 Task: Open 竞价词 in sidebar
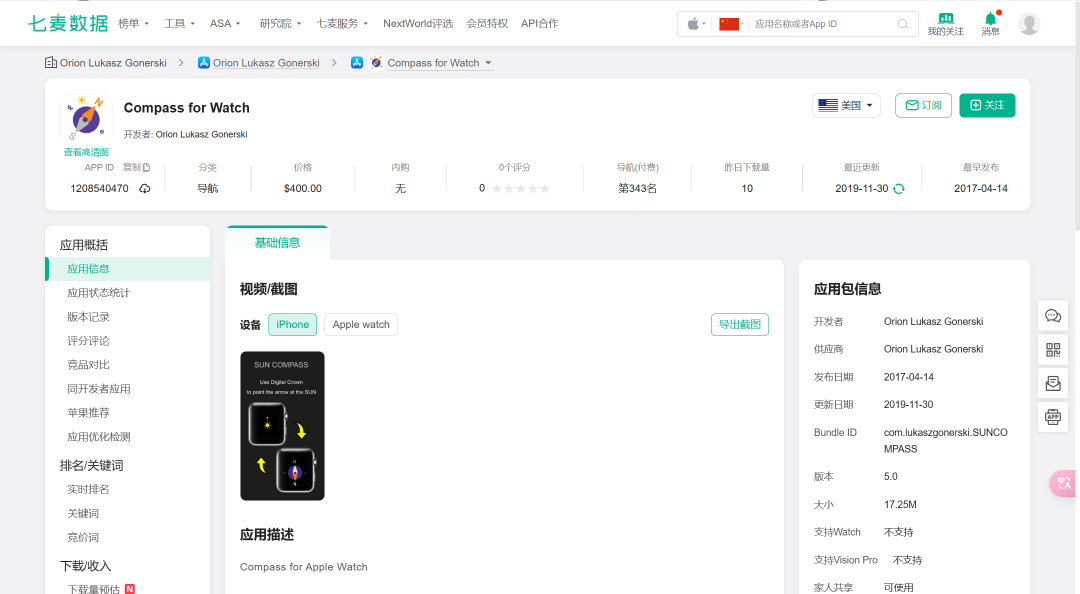(x=83, y=537)
